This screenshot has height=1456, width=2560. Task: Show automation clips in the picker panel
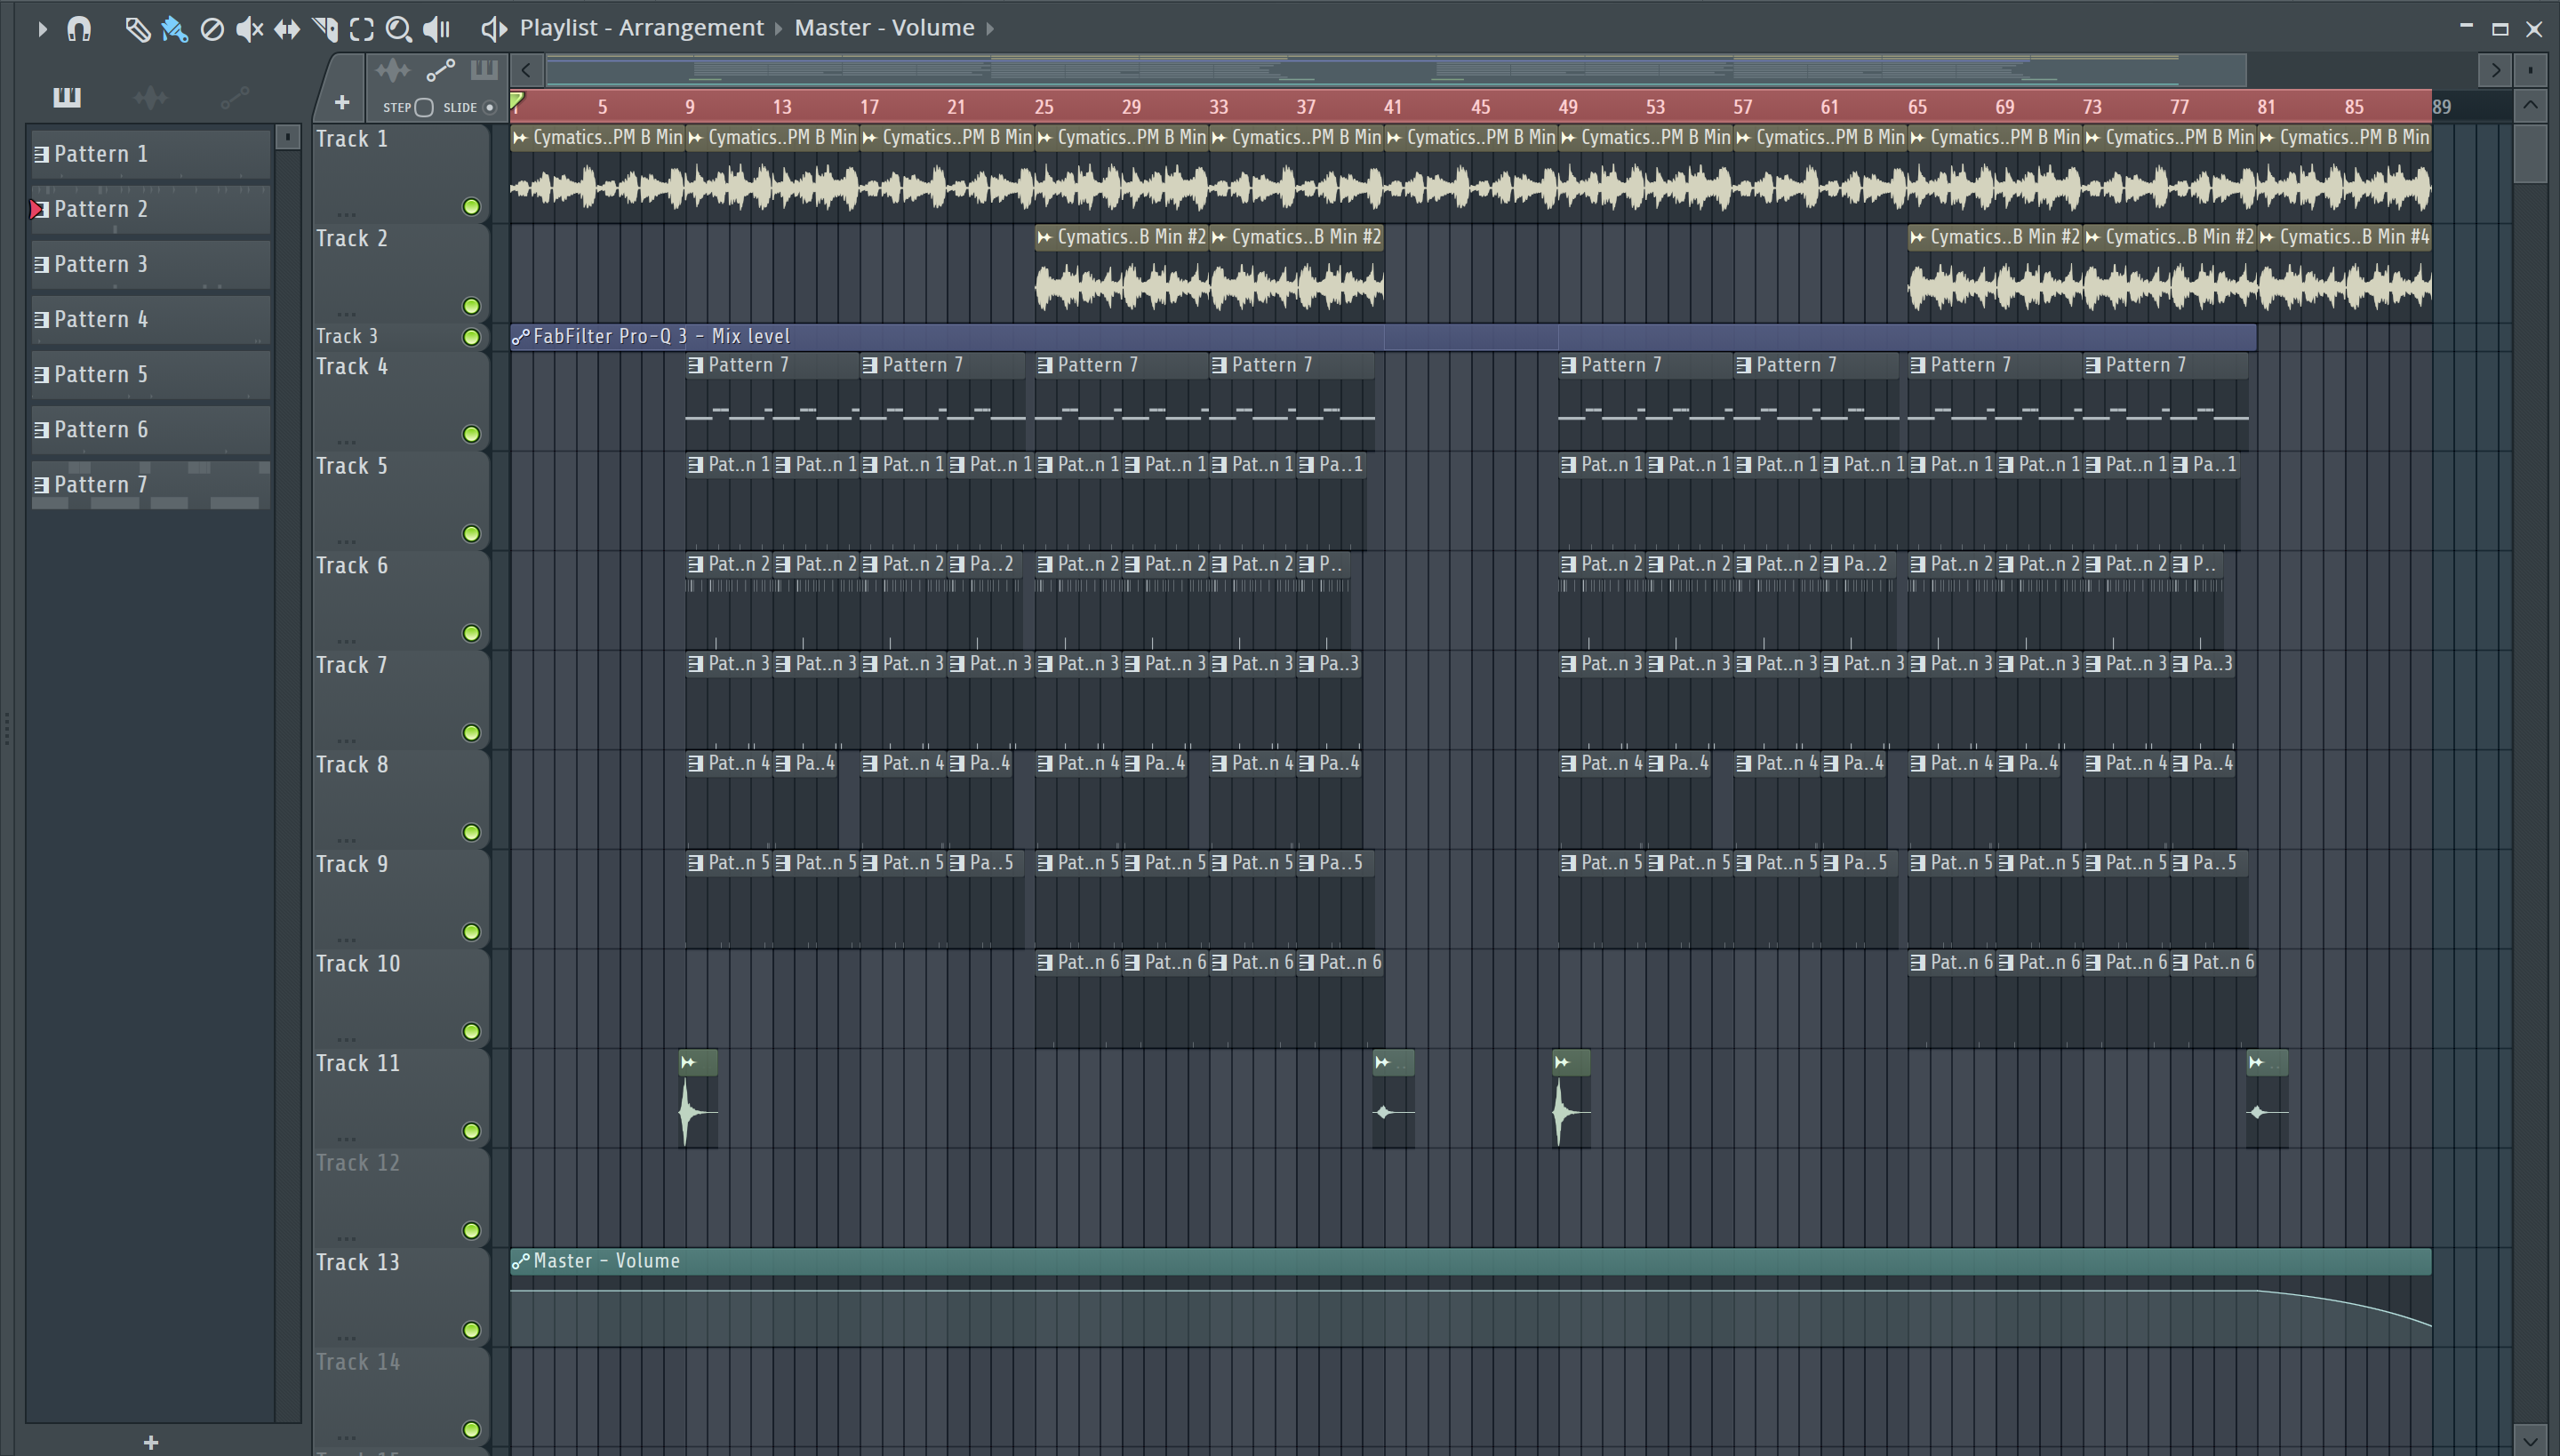click(234, 97)
